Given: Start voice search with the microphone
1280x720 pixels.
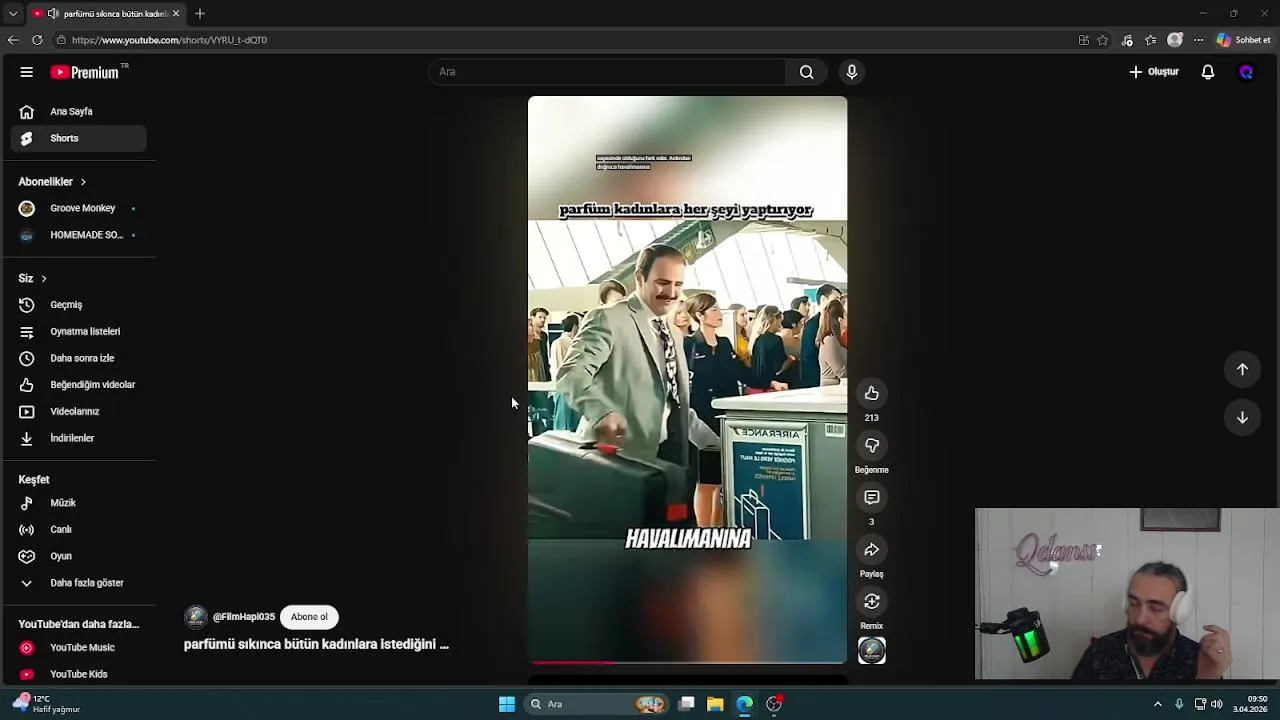Looking at the screenshot, I should click(x=852, y=72).
